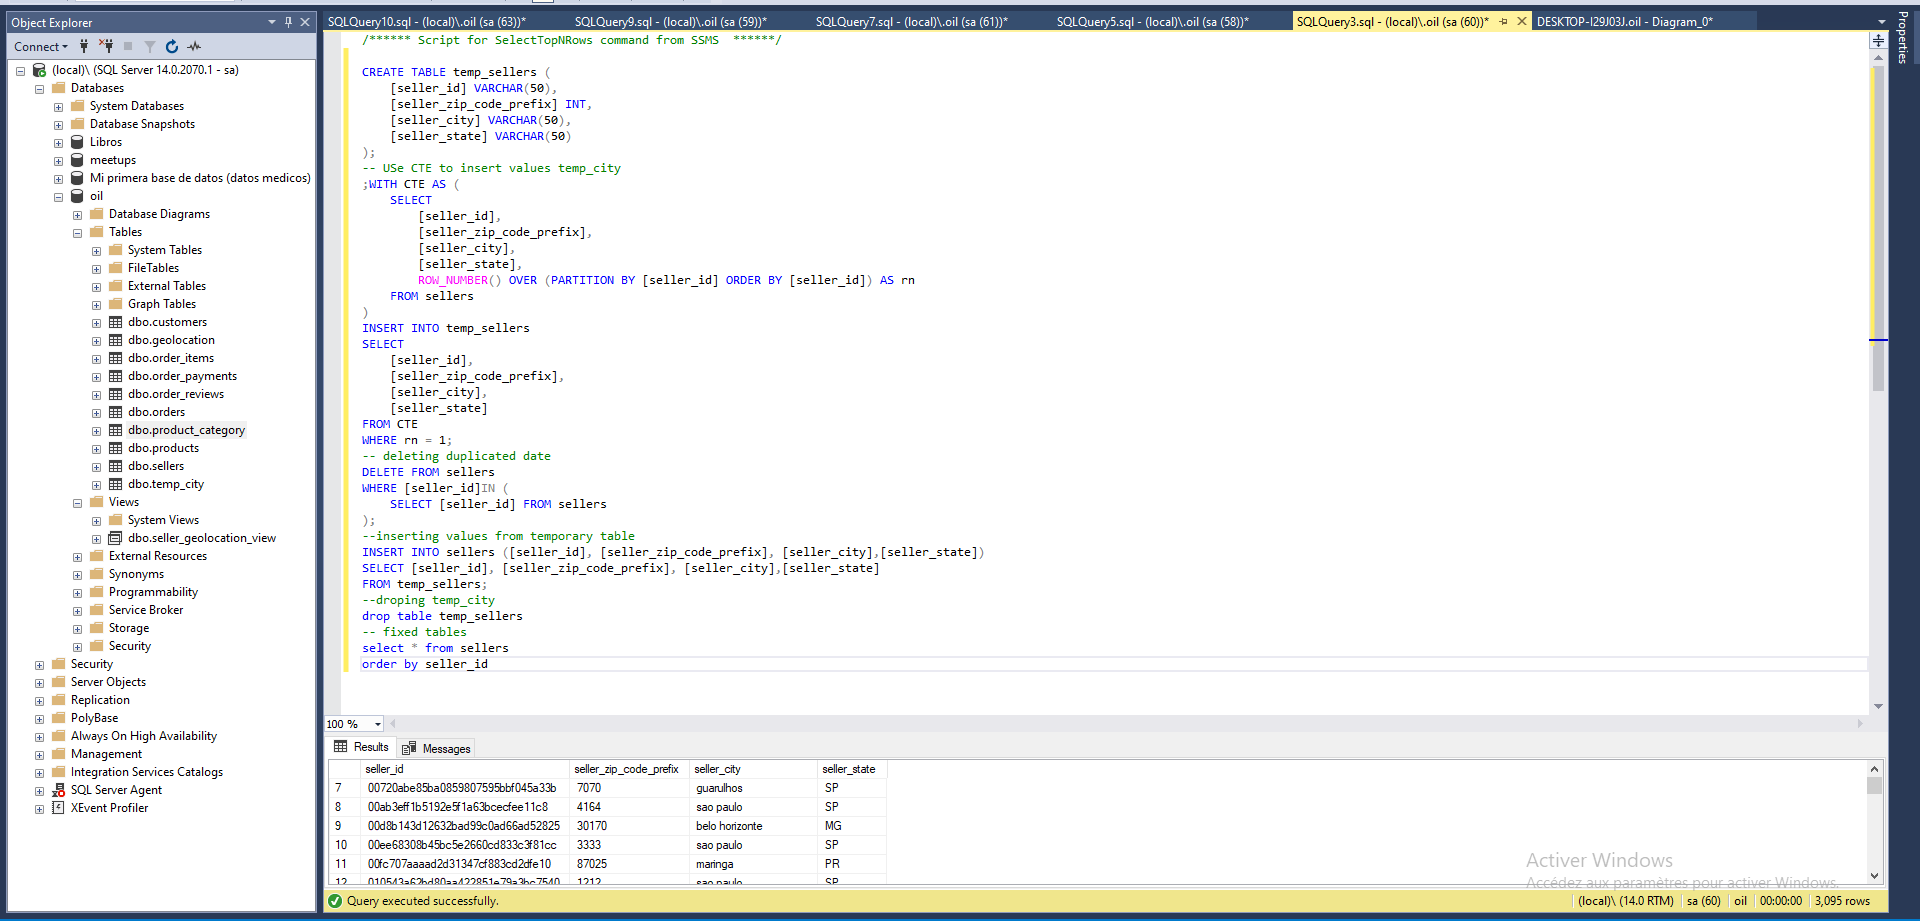Click the Connect Object Explorer plug icon
This screenshot has height=921, width=1920.
tap(84, 46)
